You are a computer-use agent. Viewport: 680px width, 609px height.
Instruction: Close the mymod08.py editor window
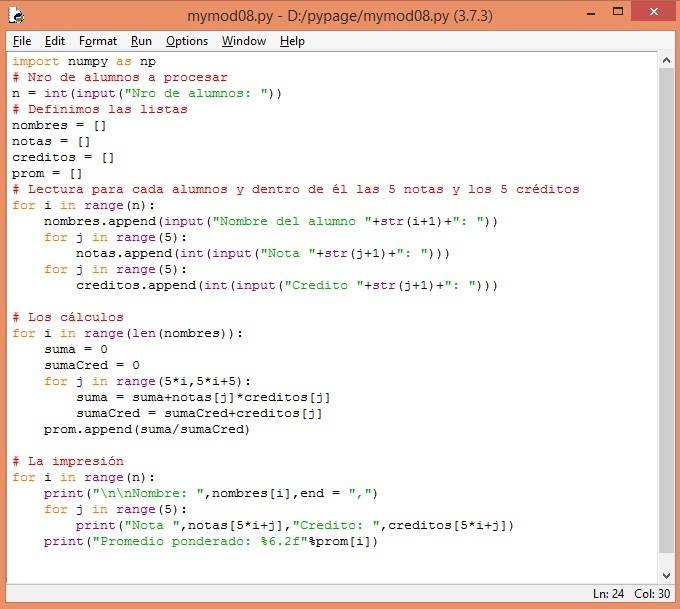(654, 12)
